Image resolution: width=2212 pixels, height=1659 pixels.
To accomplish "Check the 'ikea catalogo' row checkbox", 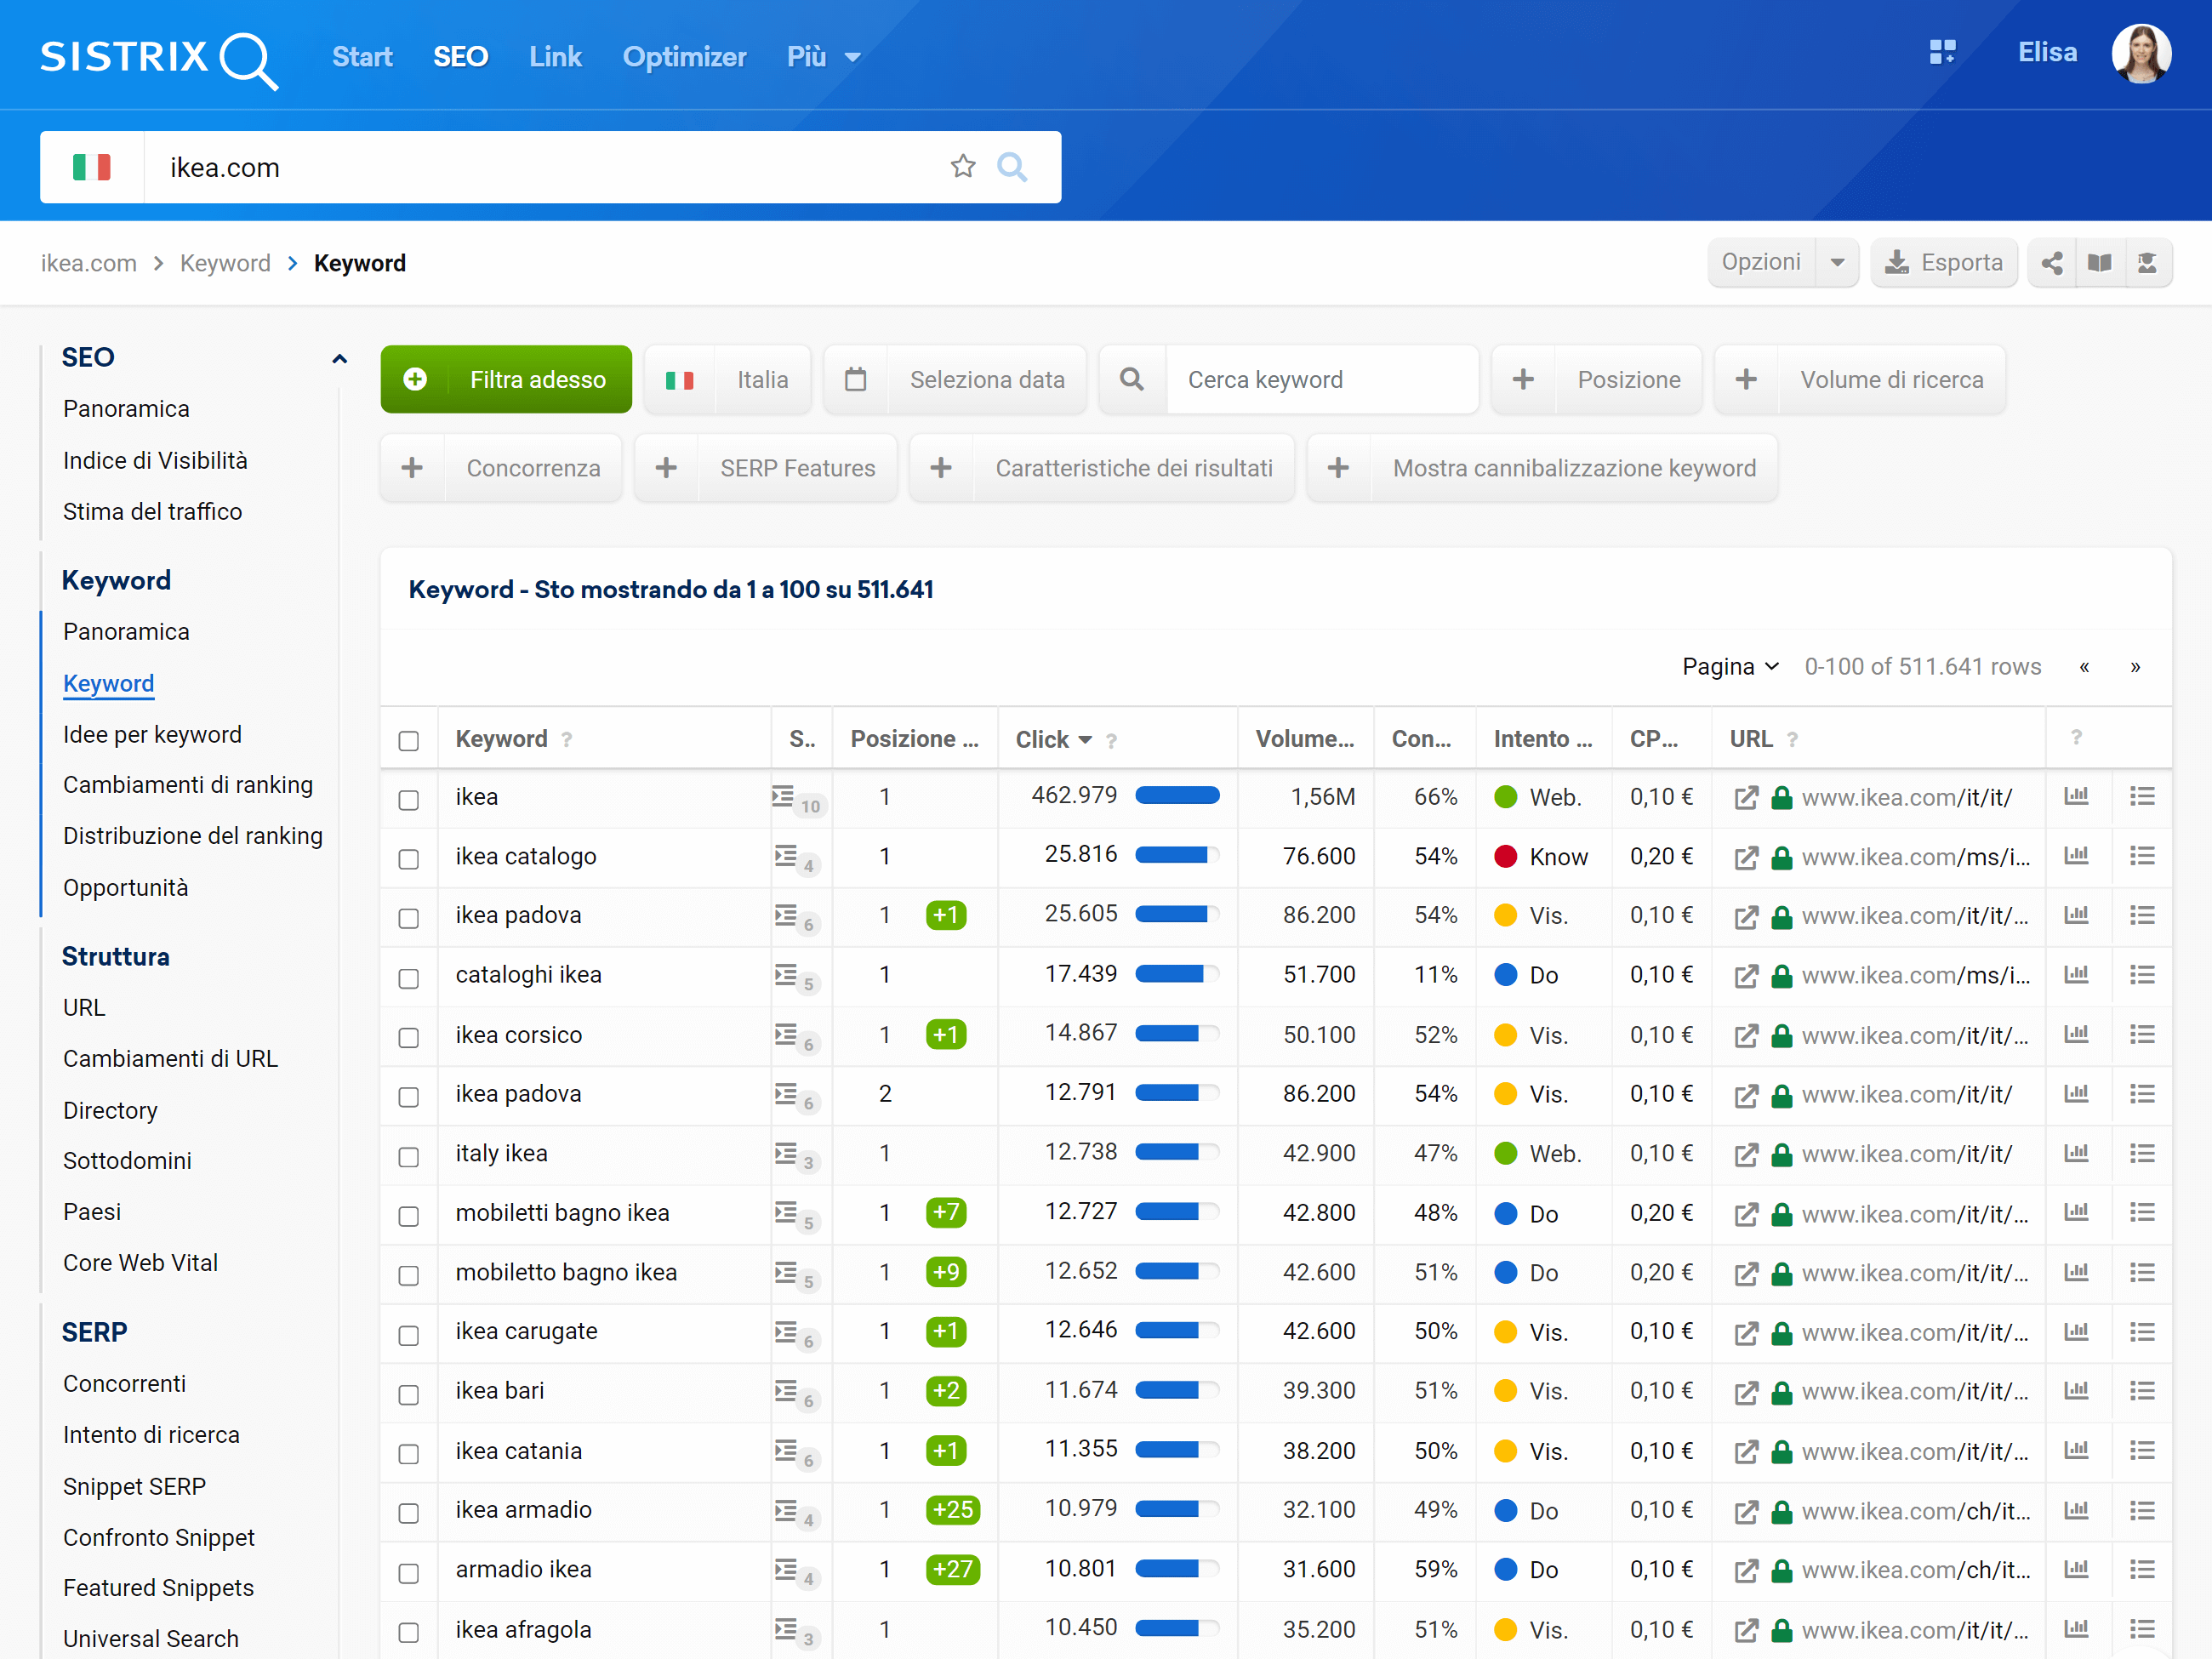I will pos(409,859).
